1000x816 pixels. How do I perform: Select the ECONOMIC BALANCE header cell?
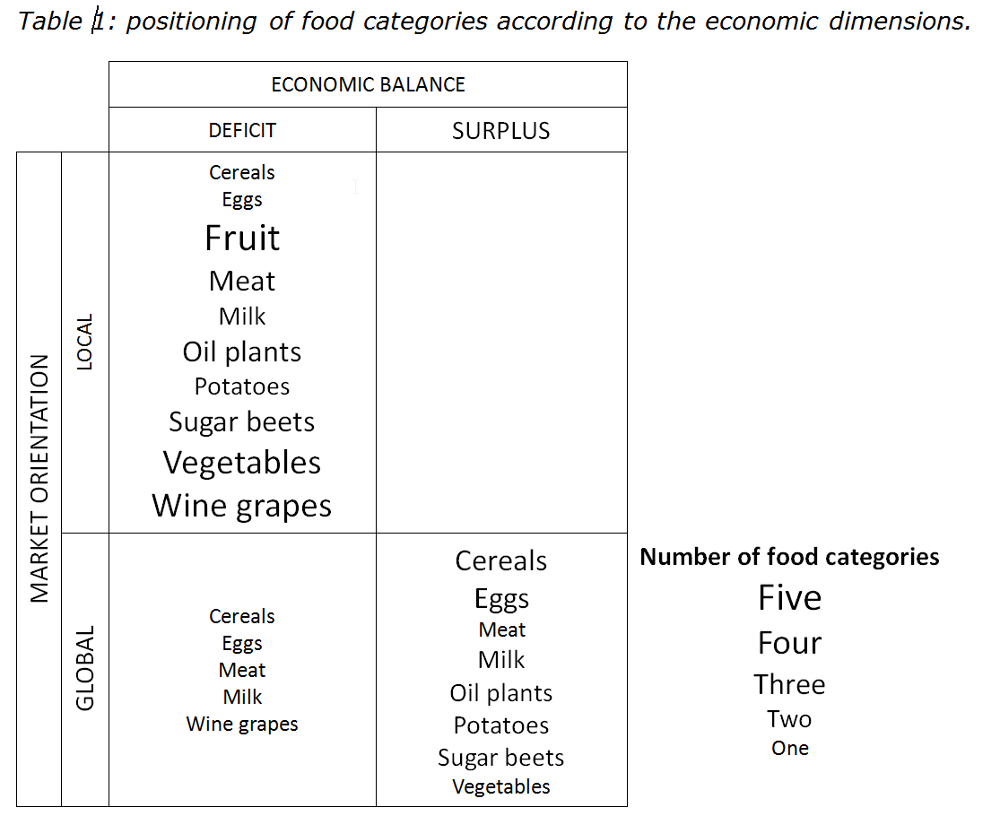pos(368,85)
